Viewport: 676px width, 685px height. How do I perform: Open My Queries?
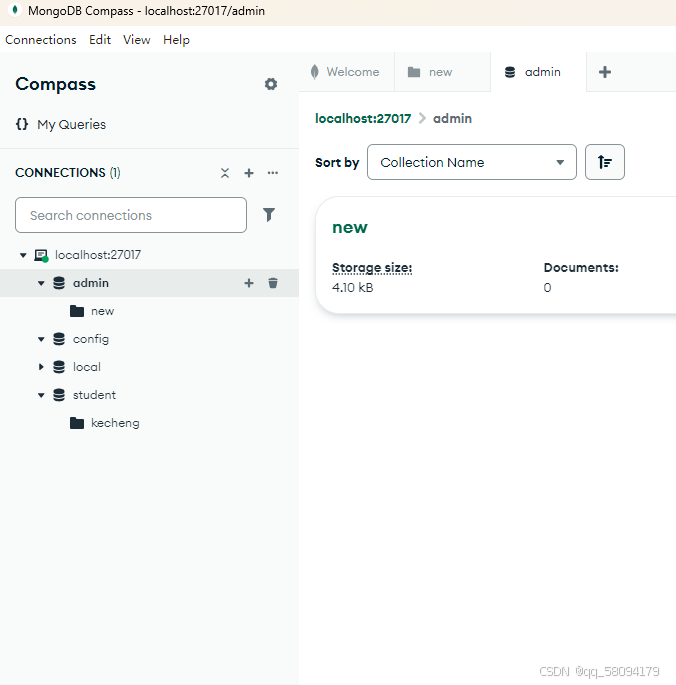coord(72,125)
